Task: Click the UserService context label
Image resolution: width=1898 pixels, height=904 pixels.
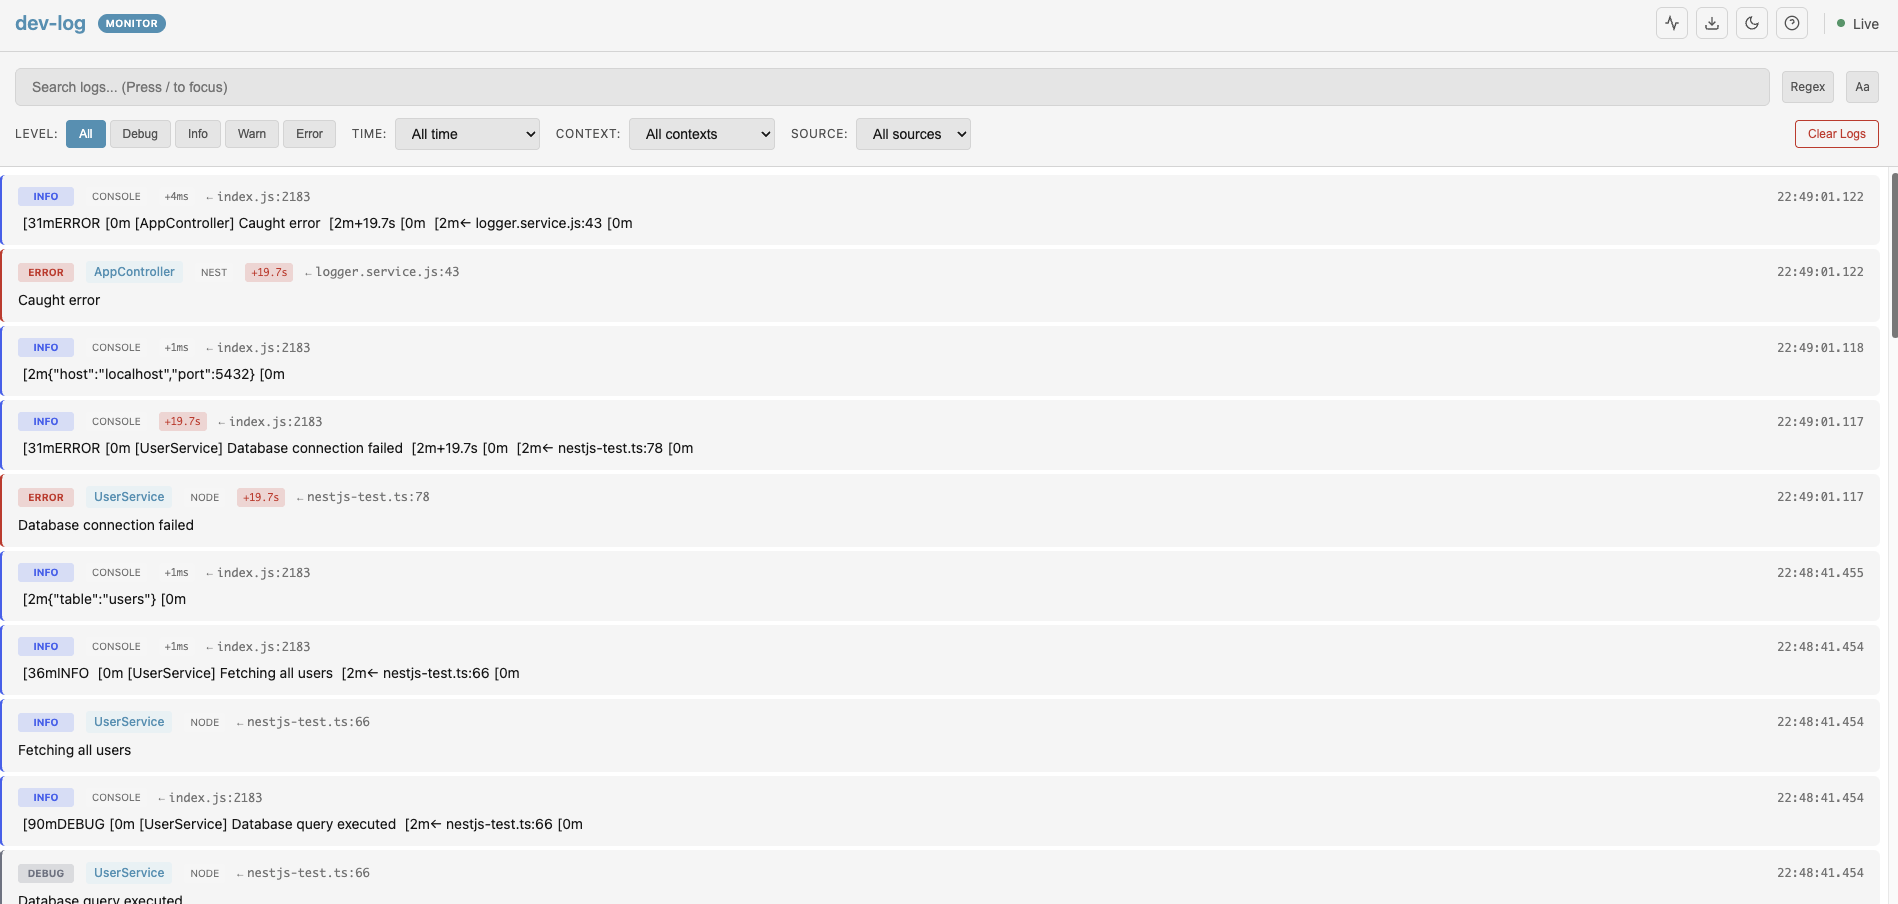Action: (128, 496)
